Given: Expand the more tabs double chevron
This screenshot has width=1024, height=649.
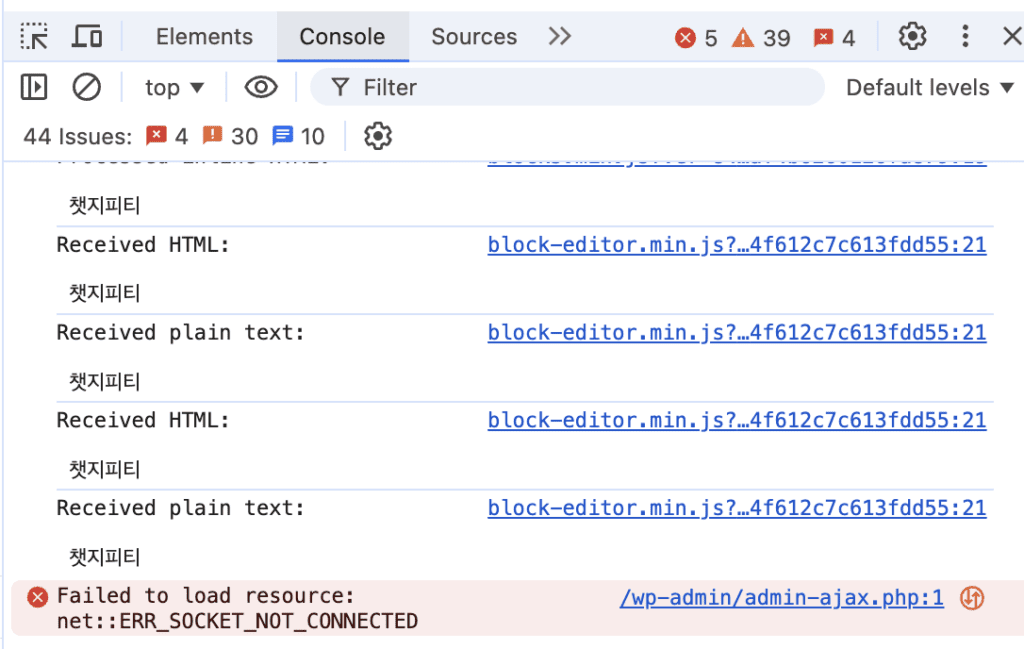Looking at the screenshot, I should [x=560, y=36].
